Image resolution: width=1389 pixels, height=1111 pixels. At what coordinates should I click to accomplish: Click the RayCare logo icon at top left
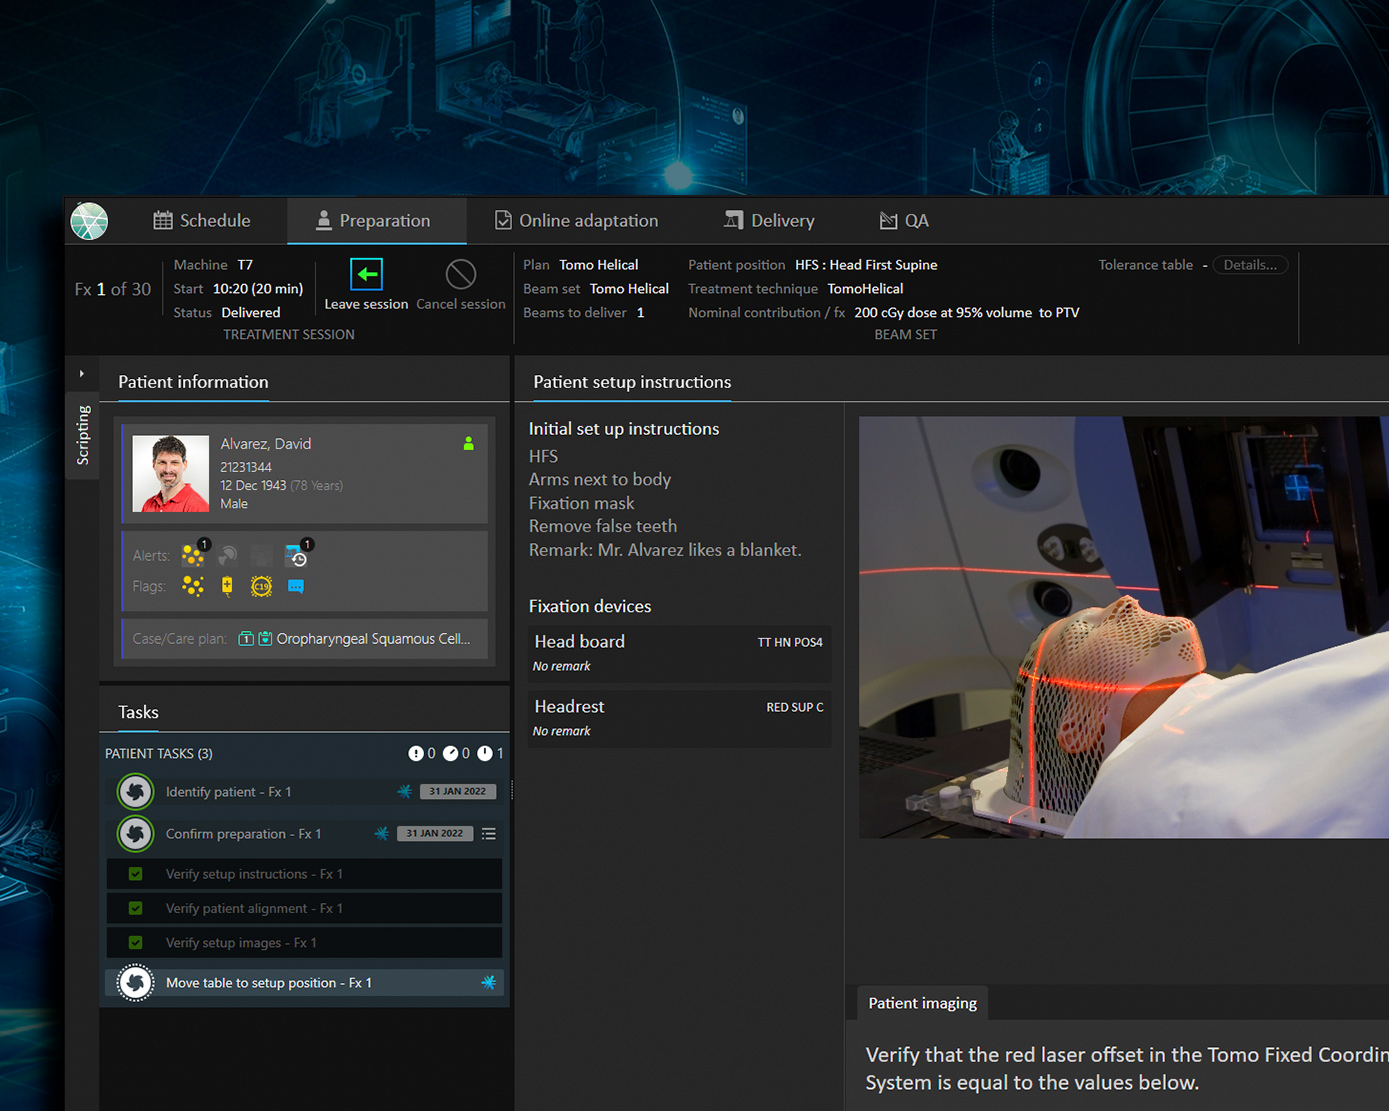pyautogui.click(x=89, y=221)
